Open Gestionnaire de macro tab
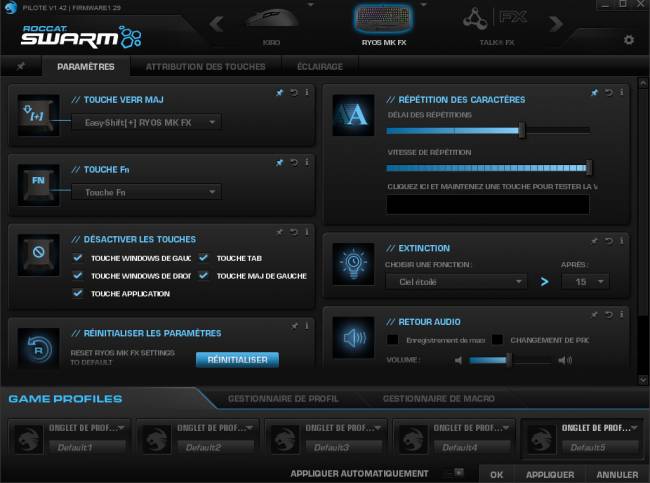The image size is (650, 483). 439,399
